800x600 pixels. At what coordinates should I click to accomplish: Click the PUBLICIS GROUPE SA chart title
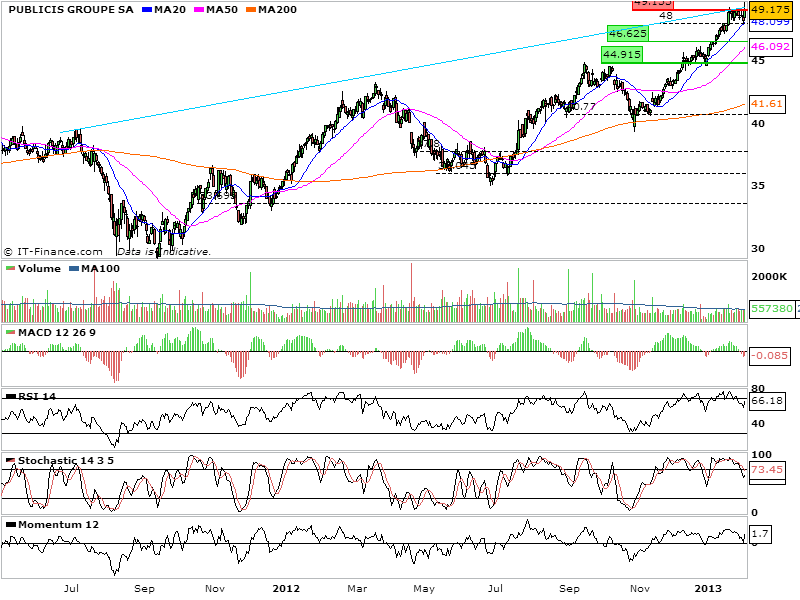click(x=71, y=10)
